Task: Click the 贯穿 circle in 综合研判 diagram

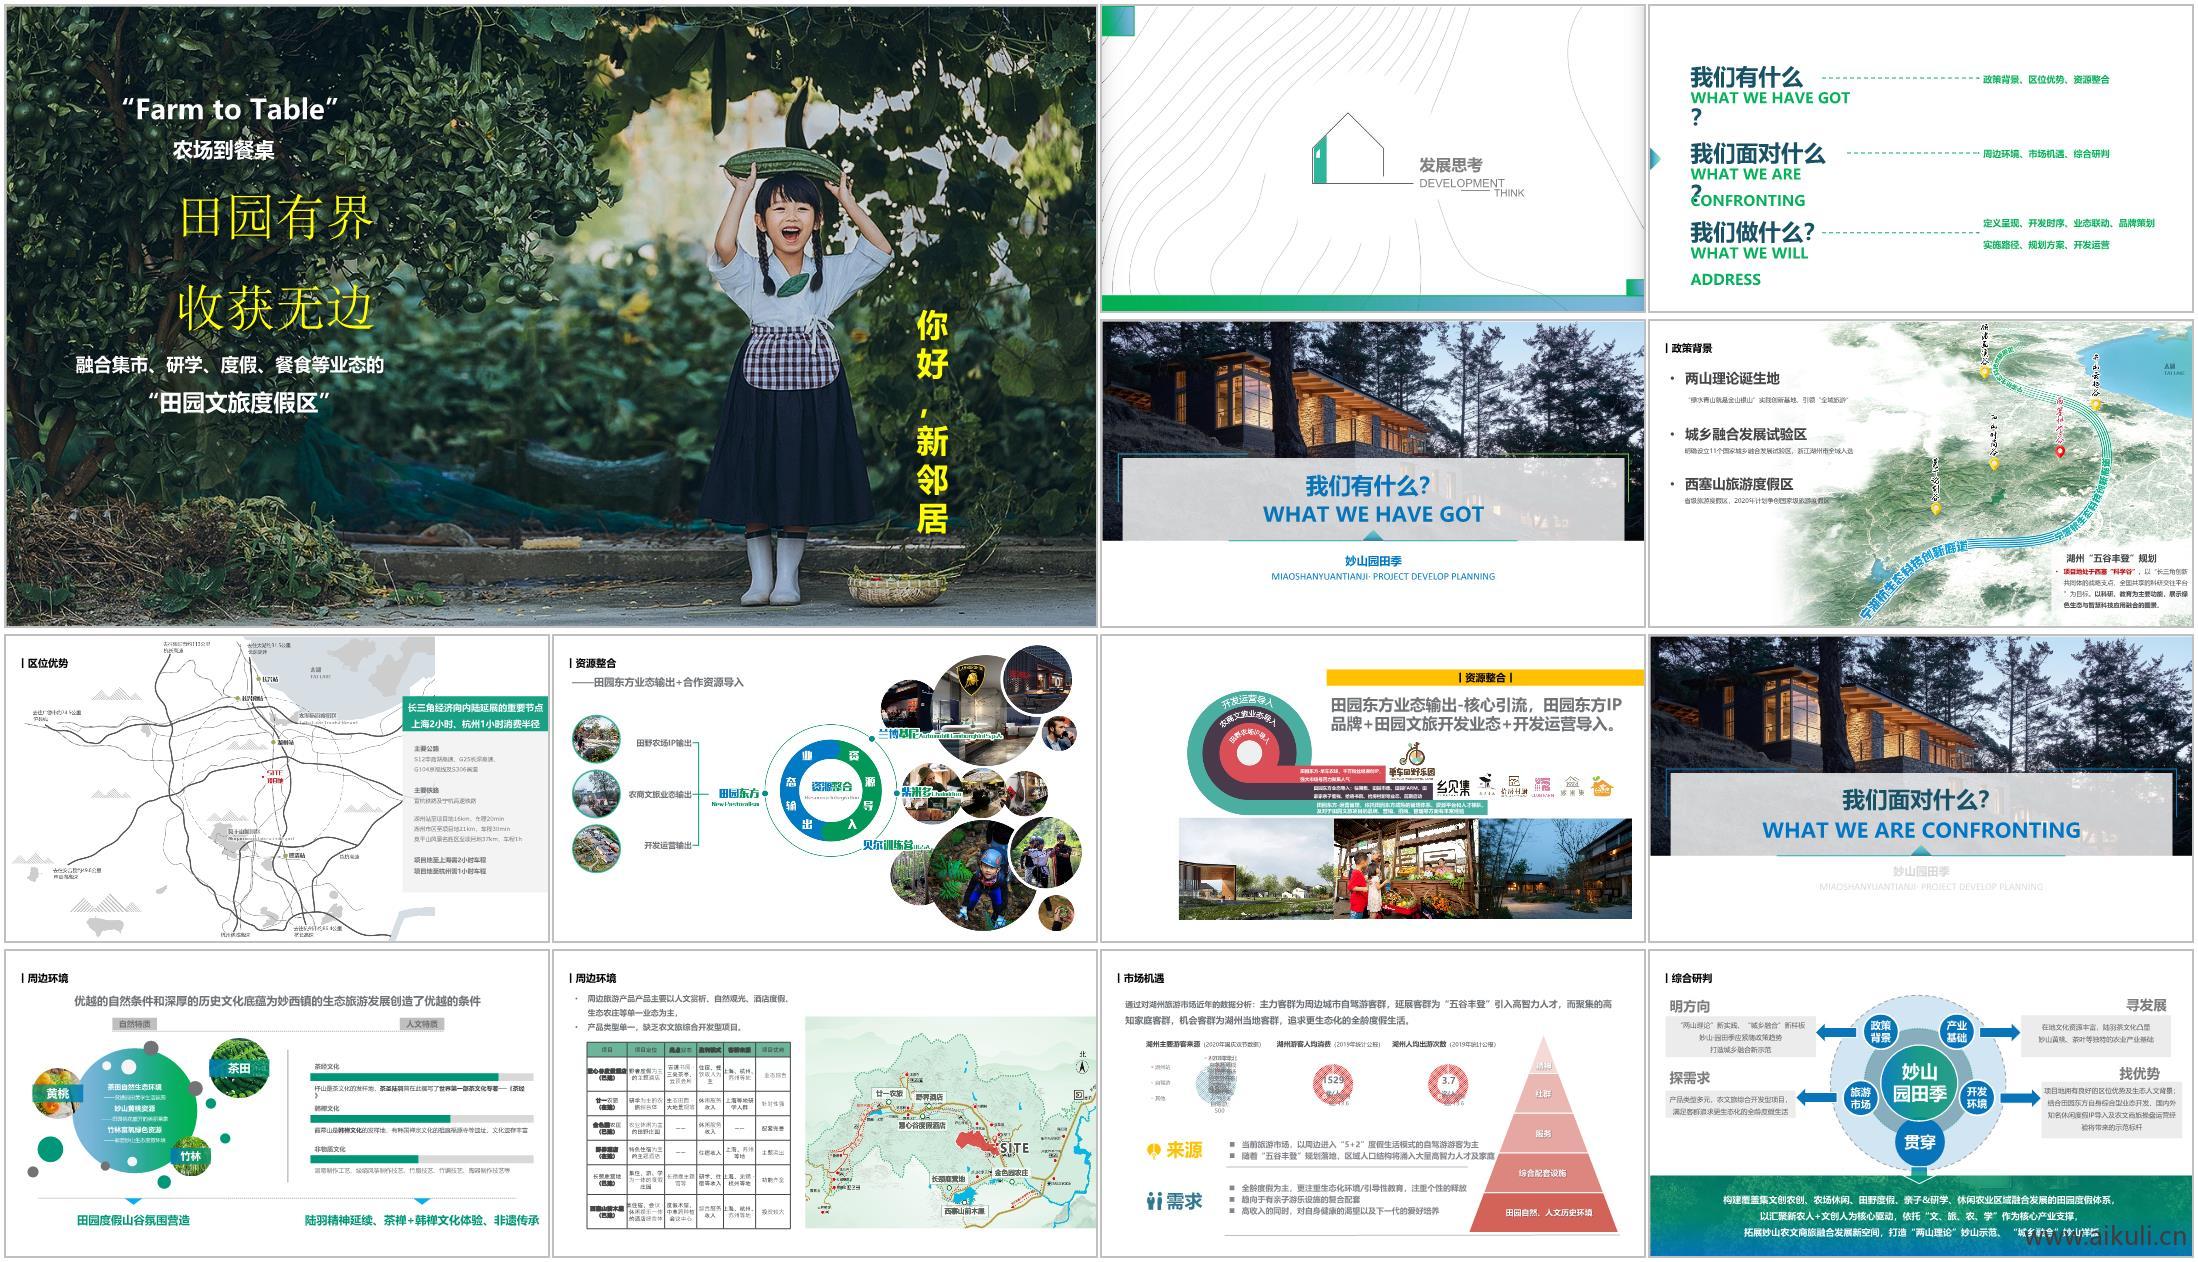Action: [1919, 1143]
